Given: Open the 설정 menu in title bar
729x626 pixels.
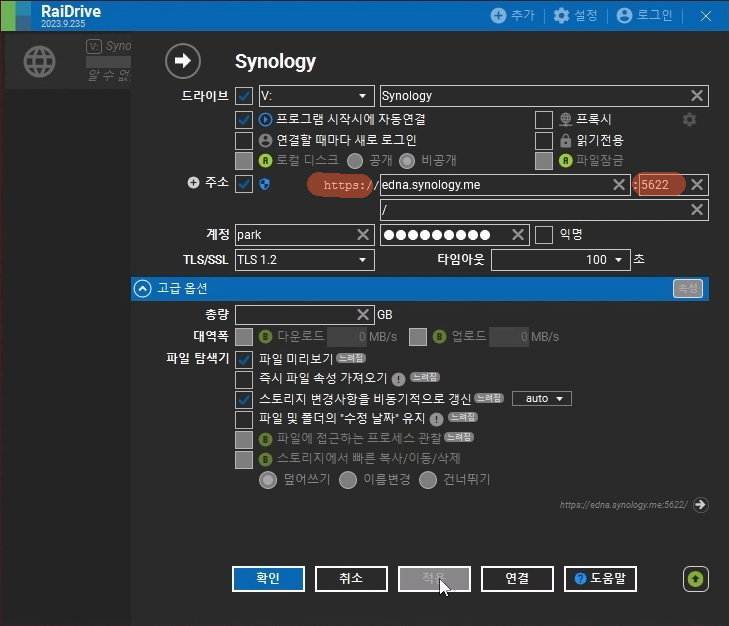Looking at the screenshot, I should click(575, 15).
